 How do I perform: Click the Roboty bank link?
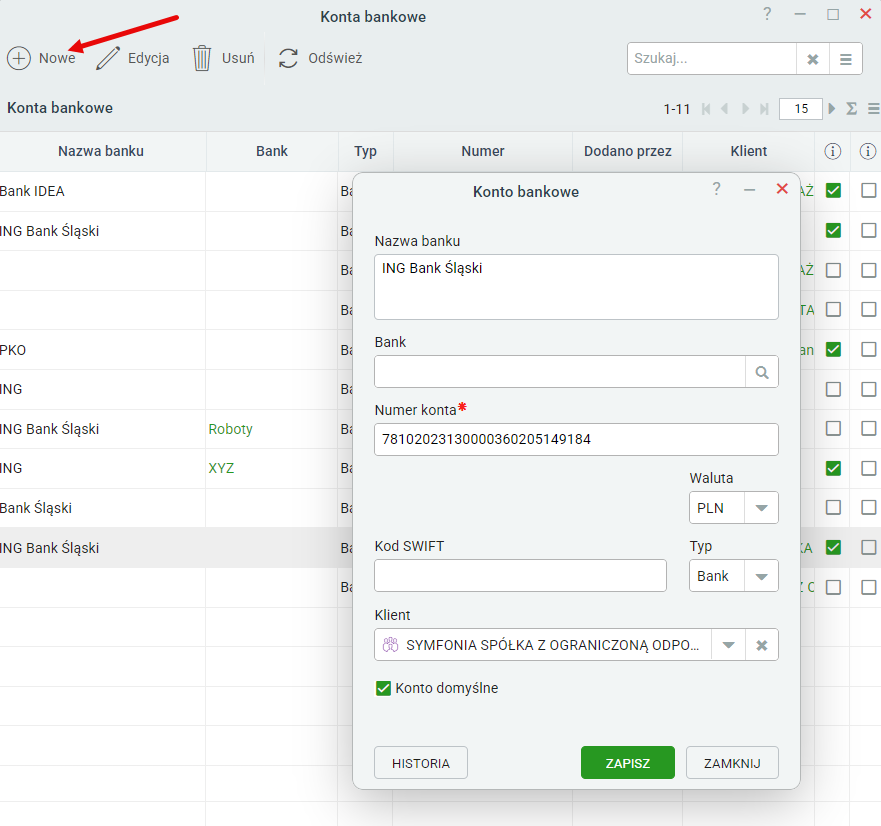point(230,429)
